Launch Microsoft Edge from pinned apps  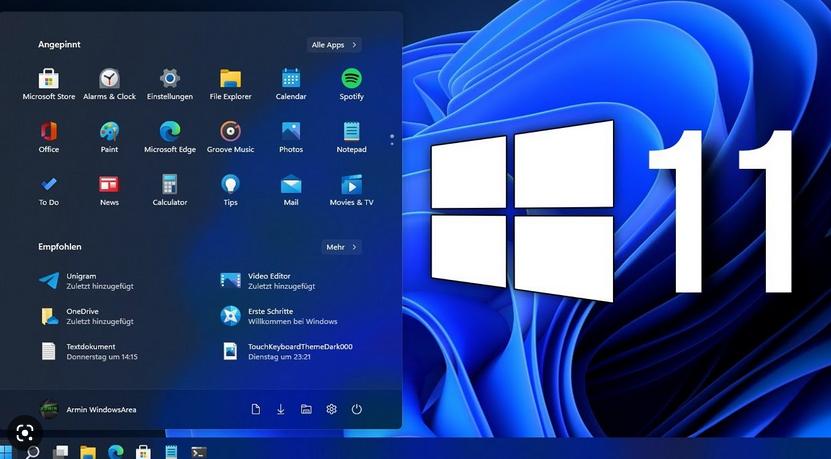click(x=170, y=138)
